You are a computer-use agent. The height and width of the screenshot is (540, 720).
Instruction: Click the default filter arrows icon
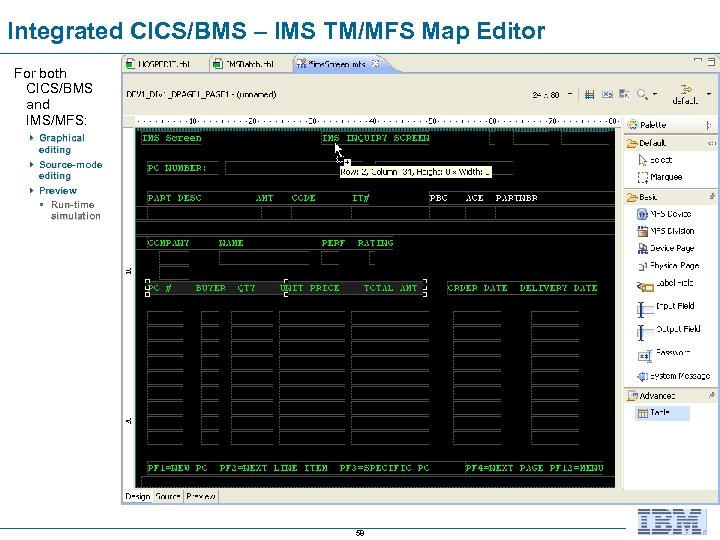point(686,89)
